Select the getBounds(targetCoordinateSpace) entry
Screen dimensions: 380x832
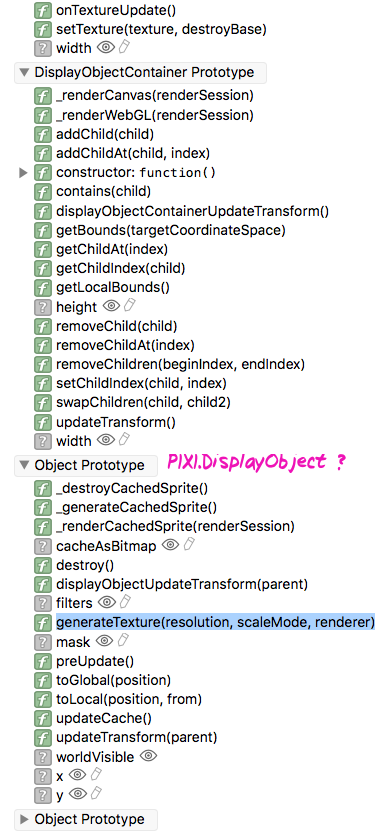pyautogui.click(x=171, y=230)
